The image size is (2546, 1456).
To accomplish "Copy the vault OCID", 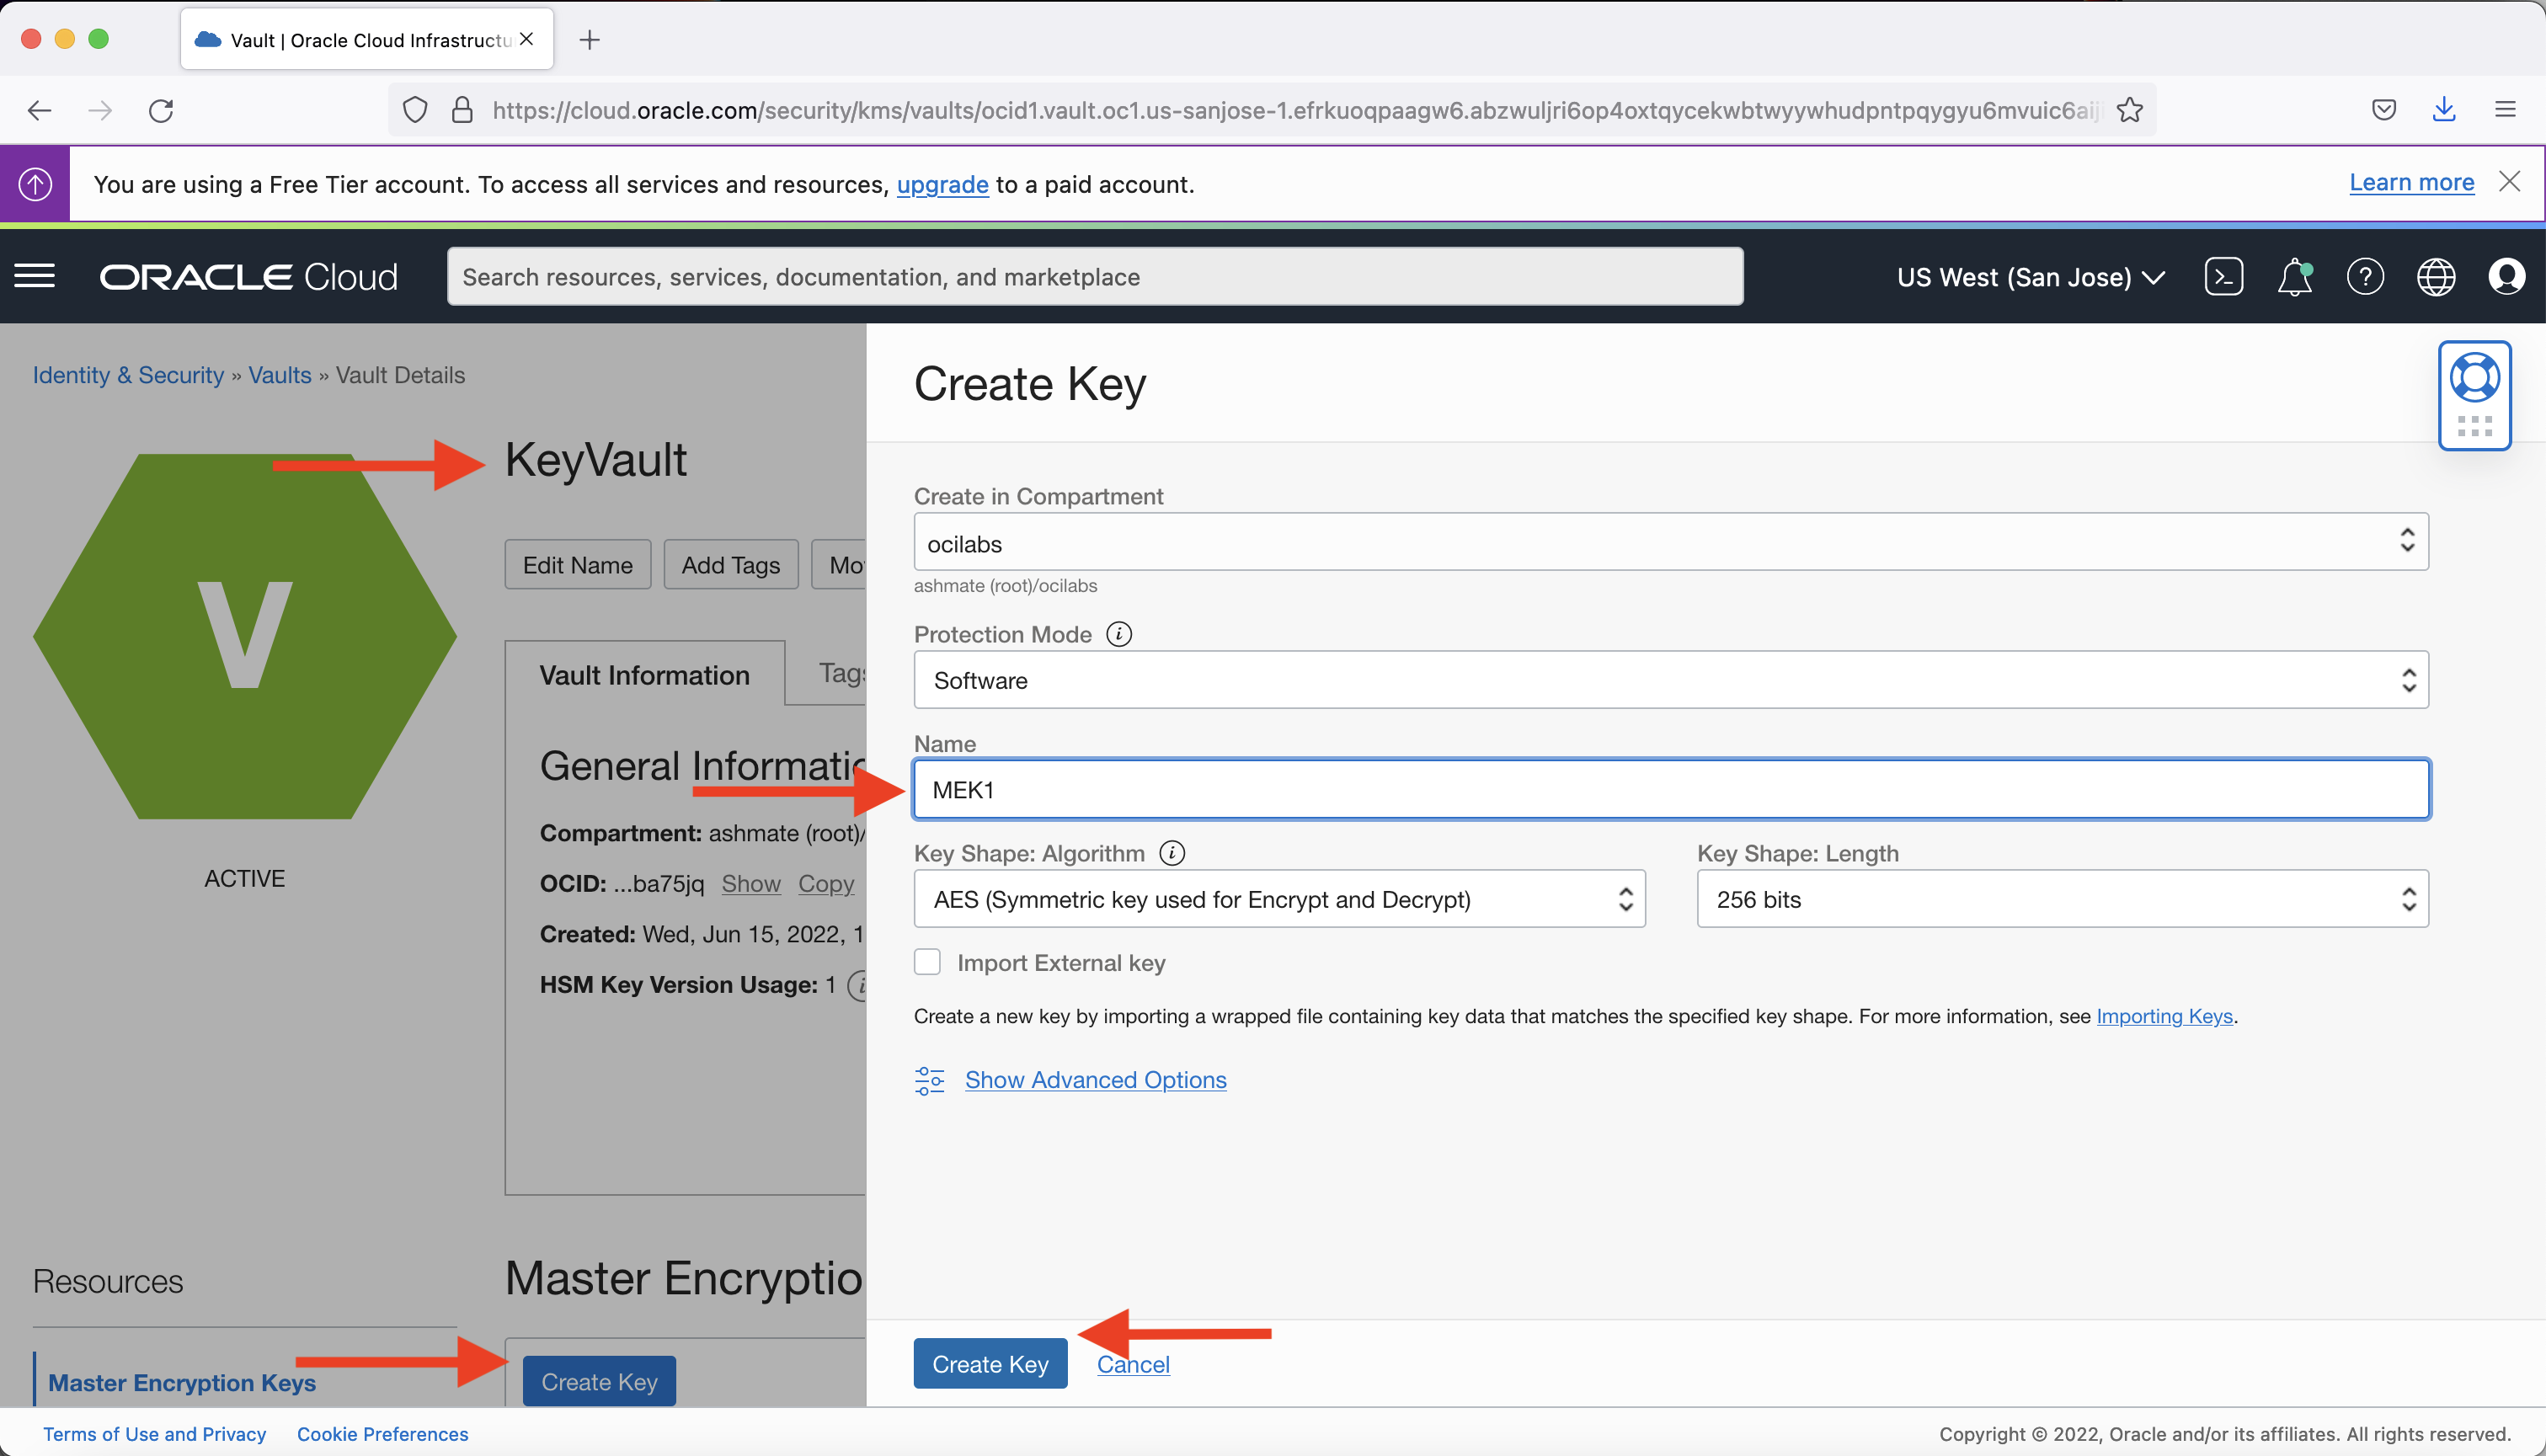I will (826, 883).
